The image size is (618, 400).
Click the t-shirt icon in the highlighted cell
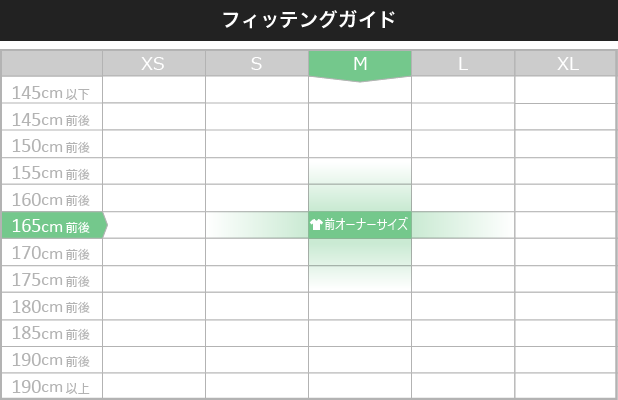click(316, 225)
